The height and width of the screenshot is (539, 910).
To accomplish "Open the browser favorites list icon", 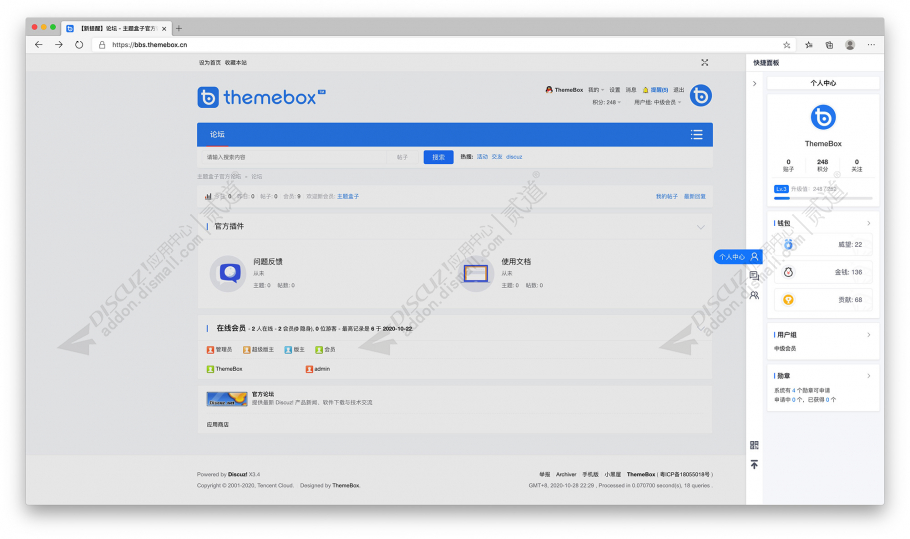I will tap(808, 45).
